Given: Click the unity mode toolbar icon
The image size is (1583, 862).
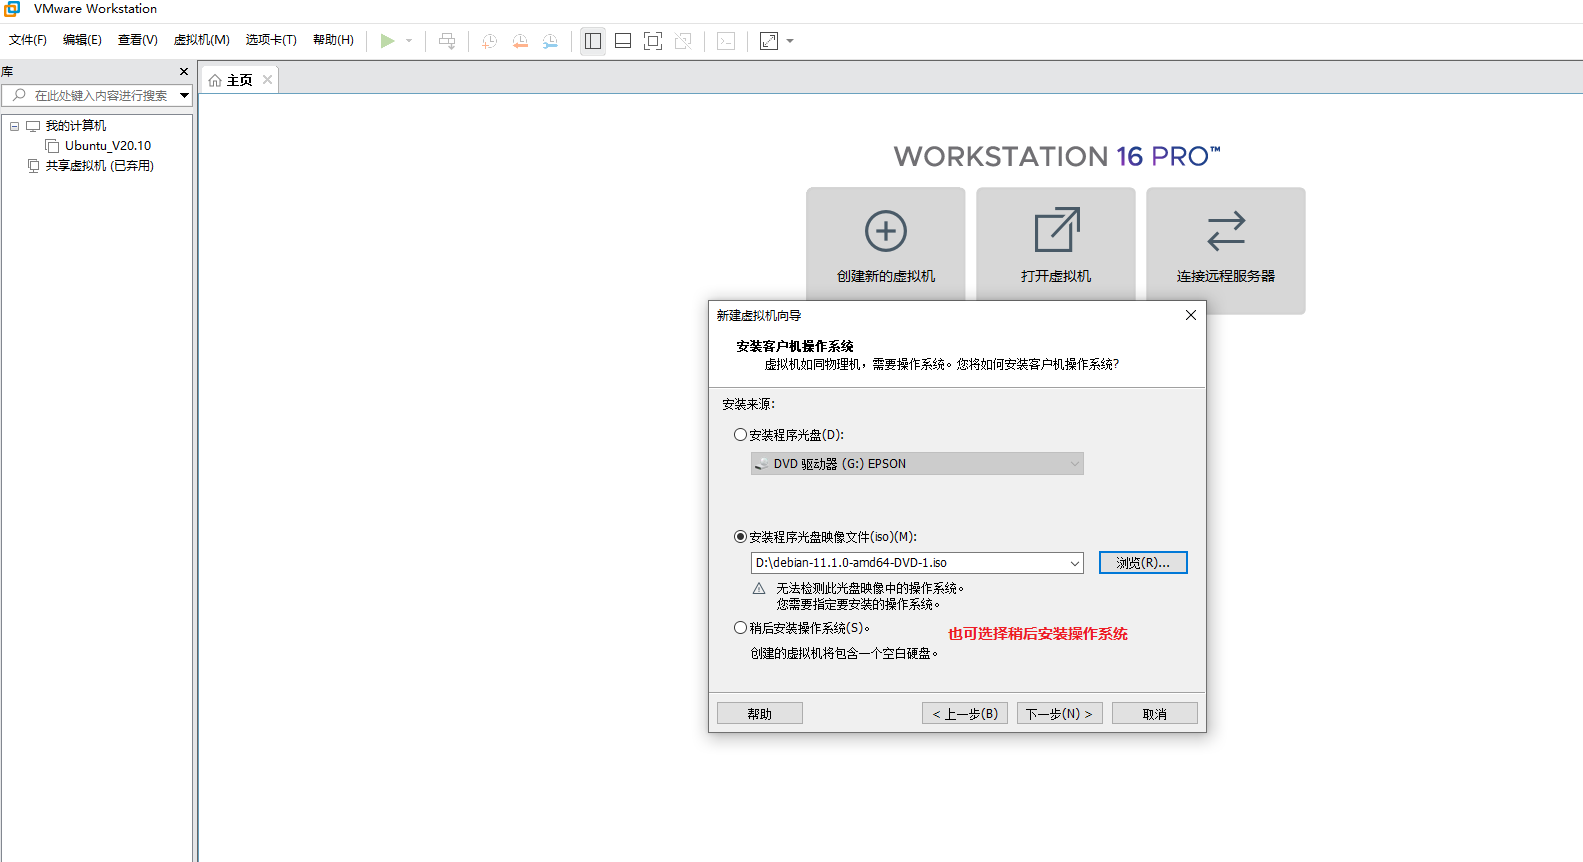Looking at the screenshot, I should pyautogui.click(x=683, y=41).
